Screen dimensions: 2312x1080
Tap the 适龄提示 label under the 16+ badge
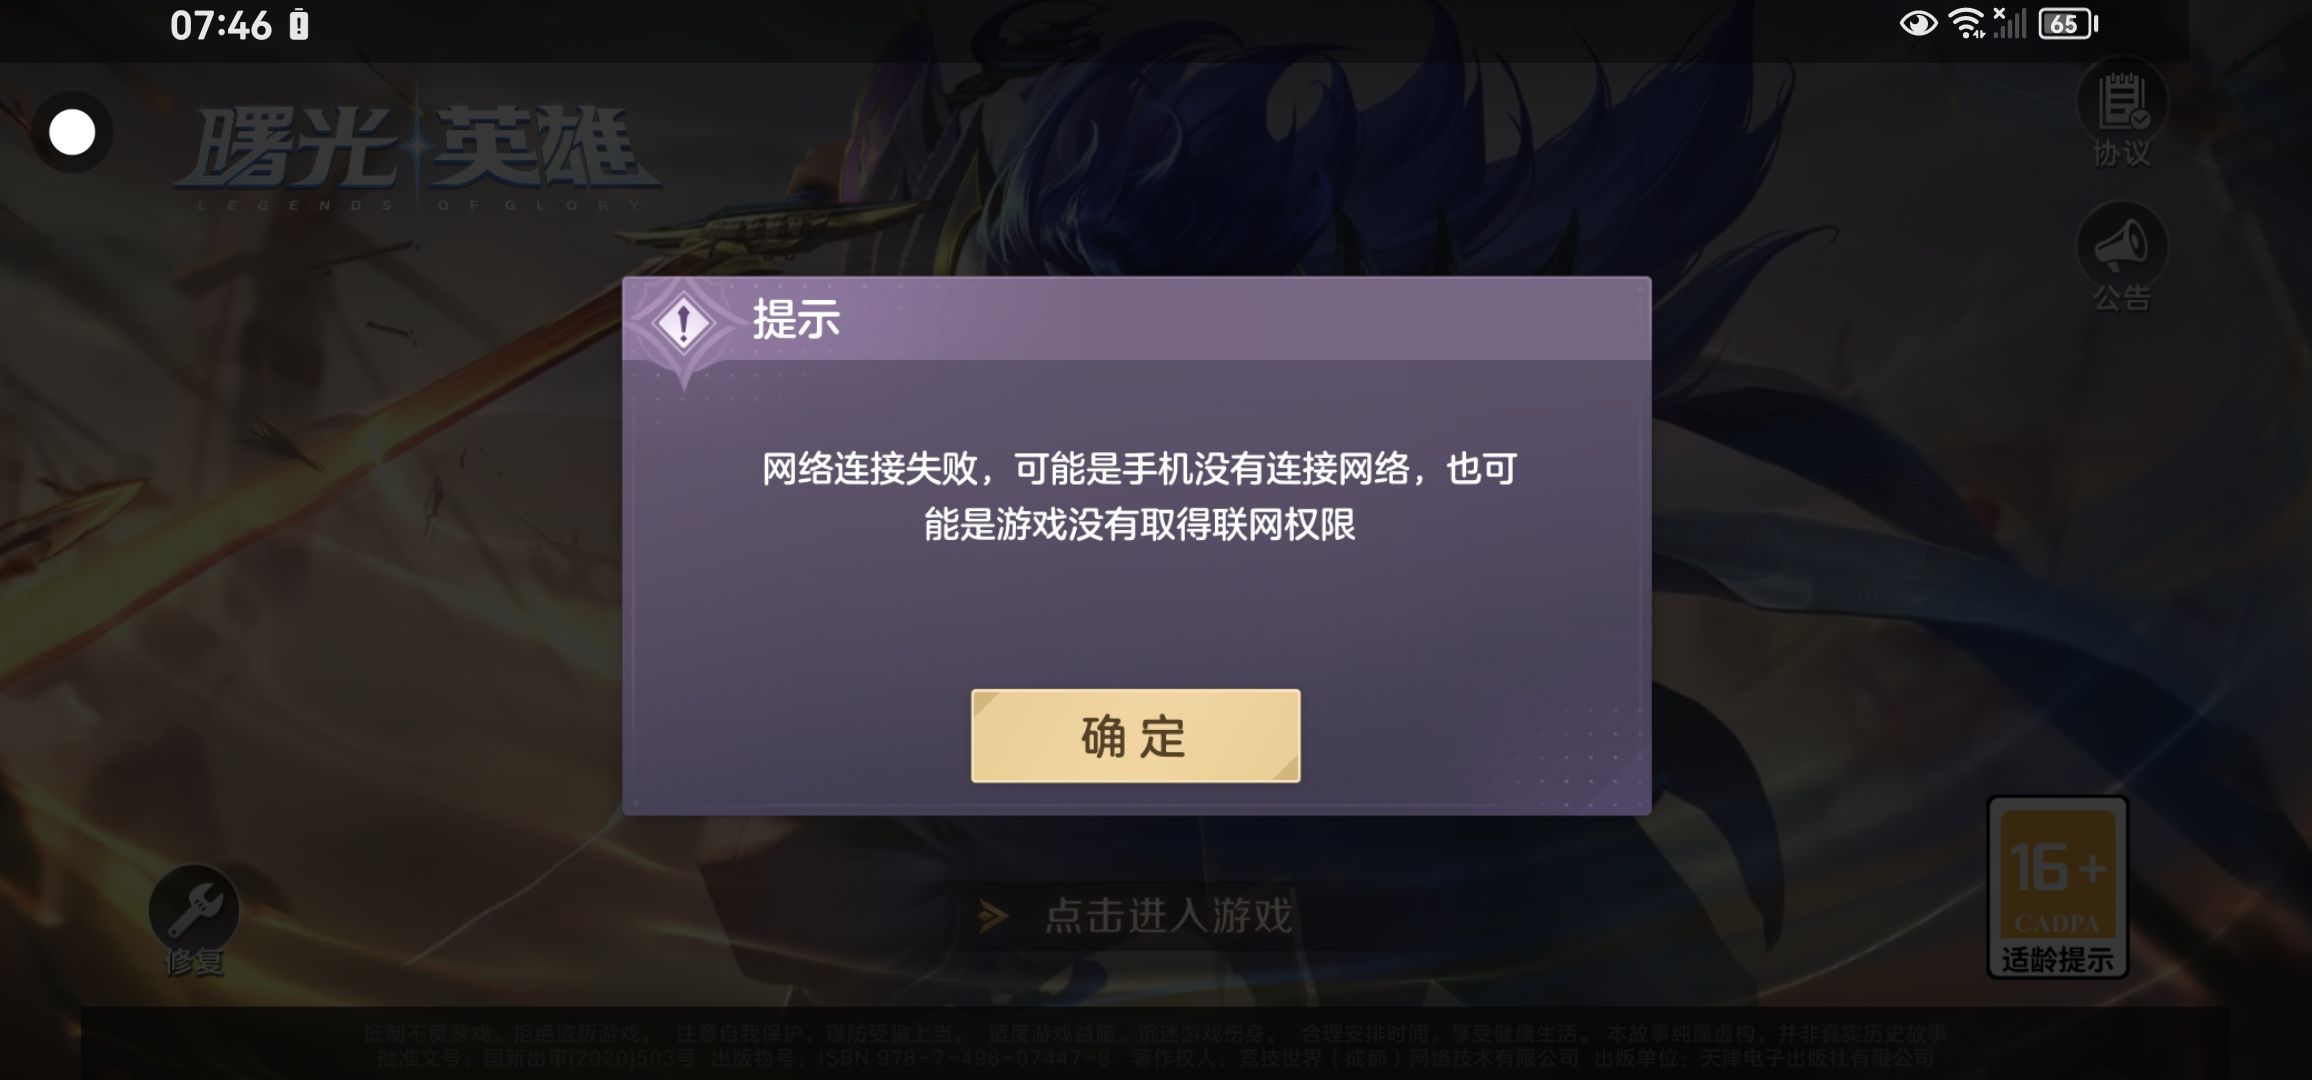point(2057,960)
